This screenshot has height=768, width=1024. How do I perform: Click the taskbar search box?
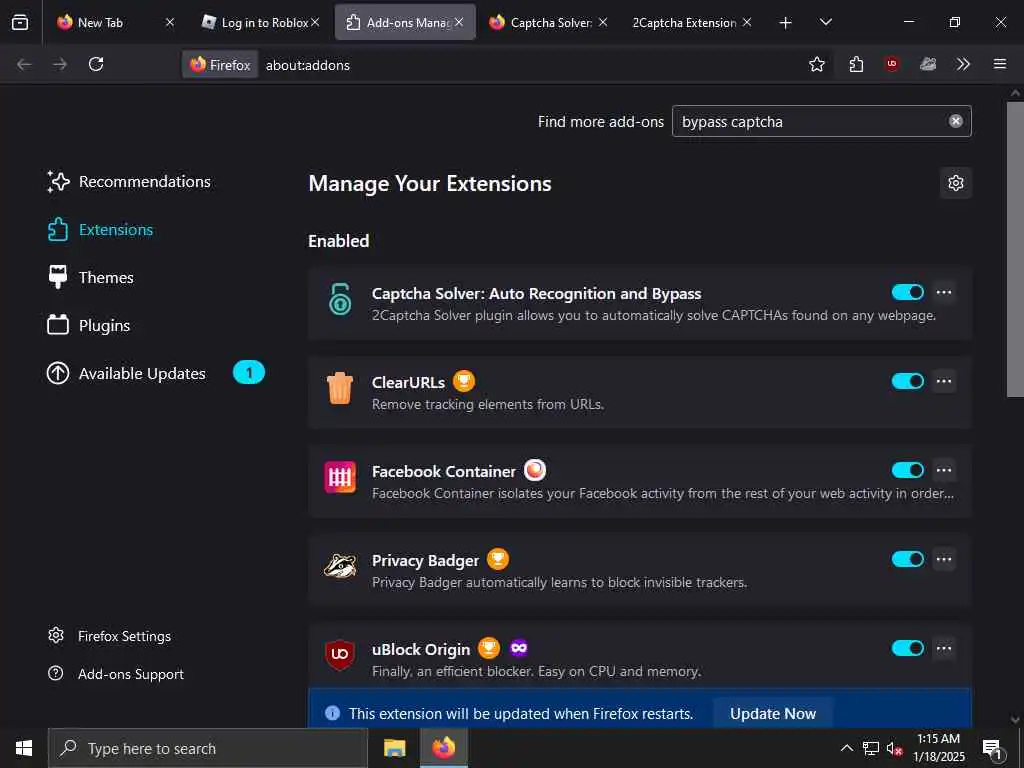(x=208, y=748)
